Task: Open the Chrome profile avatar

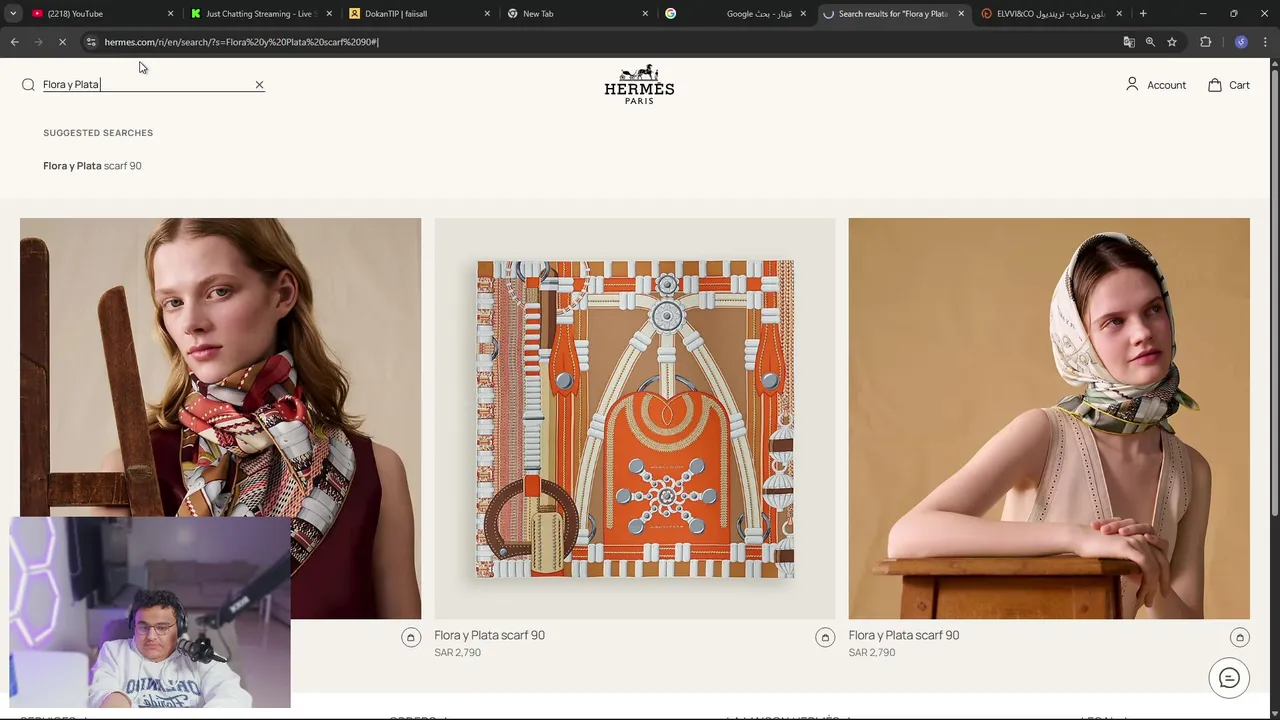Action: (x=1241, y=42)
